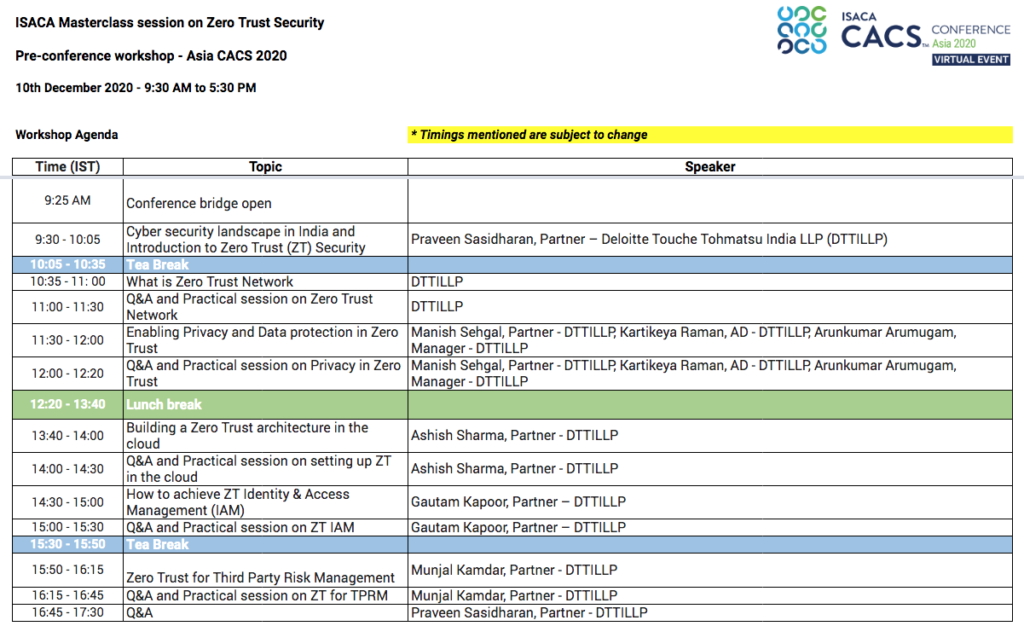
Task: Select the 'ISACA Masterclass session on Zero Trust Security' title
Action: 170,23
